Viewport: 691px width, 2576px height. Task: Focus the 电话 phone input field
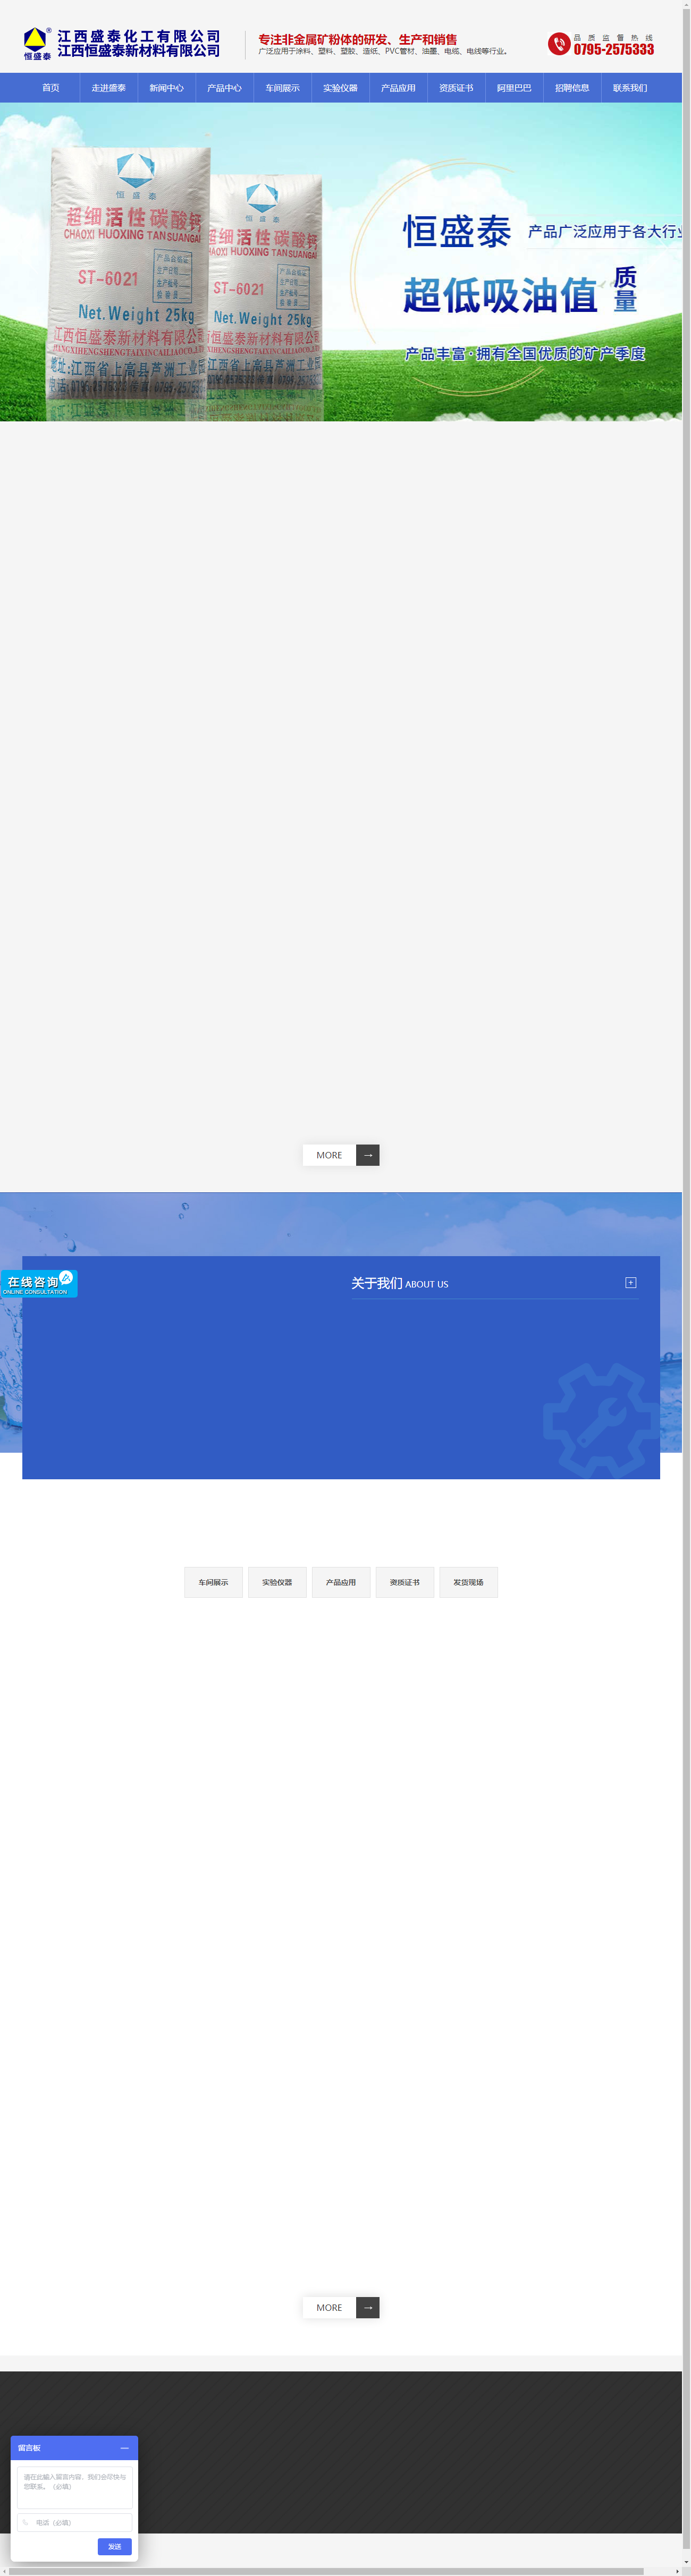pyautogui.click(x=75, y=2523)
